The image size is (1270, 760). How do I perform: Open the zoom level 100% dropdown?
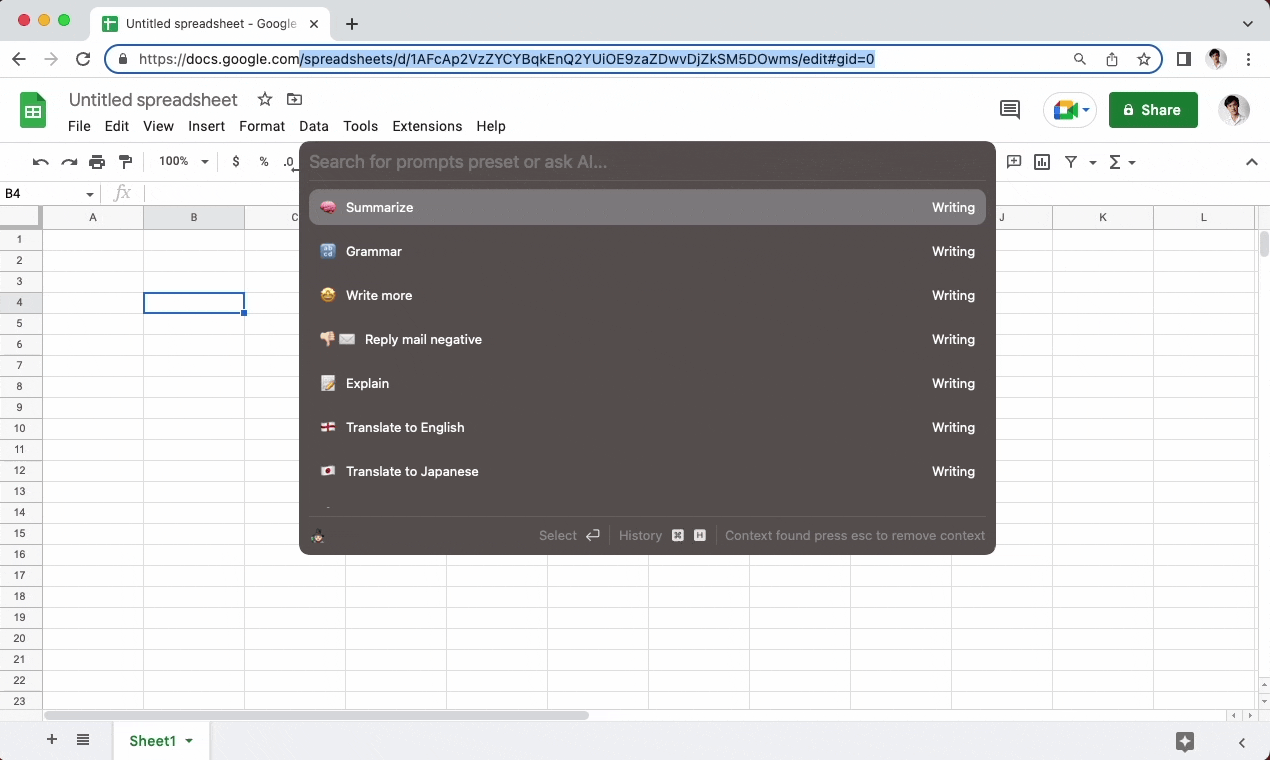pyautogui.click(x=183, y=162)
